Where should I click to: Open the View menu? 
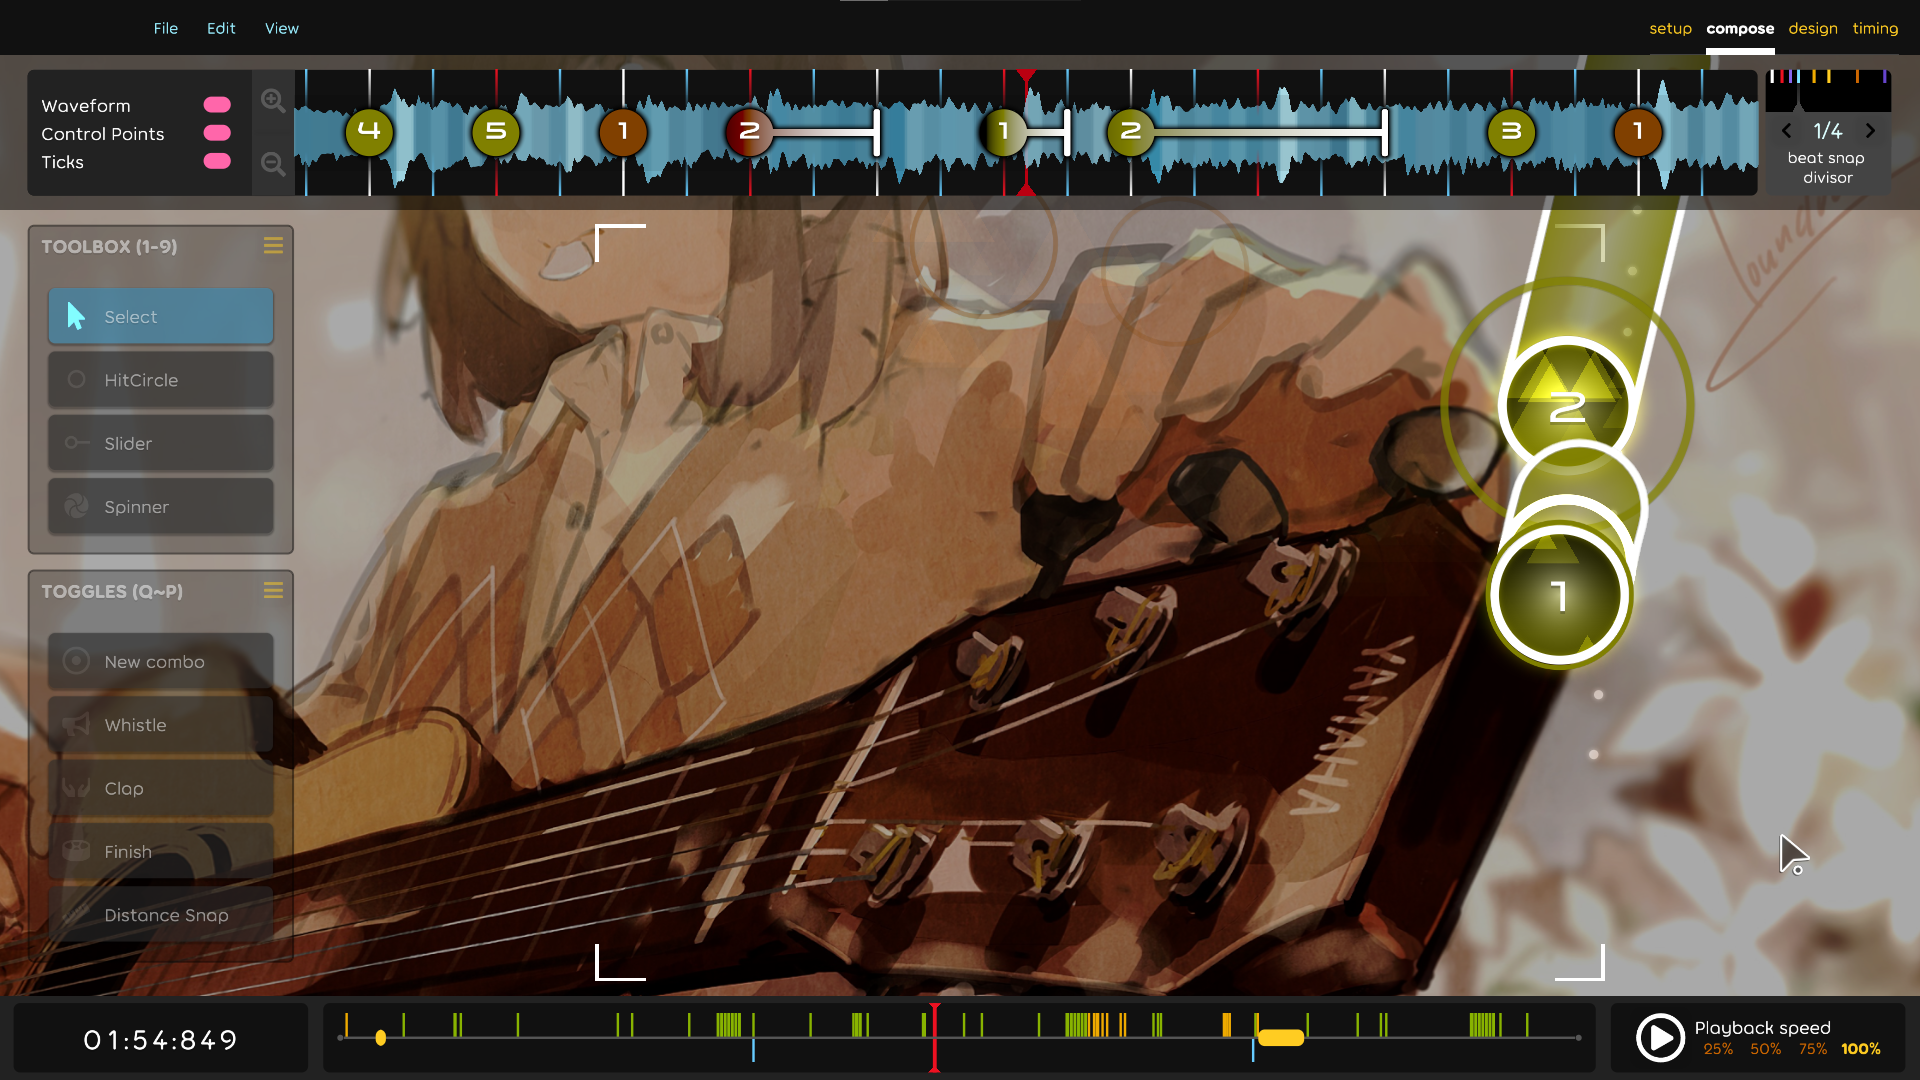pos(282,28)
